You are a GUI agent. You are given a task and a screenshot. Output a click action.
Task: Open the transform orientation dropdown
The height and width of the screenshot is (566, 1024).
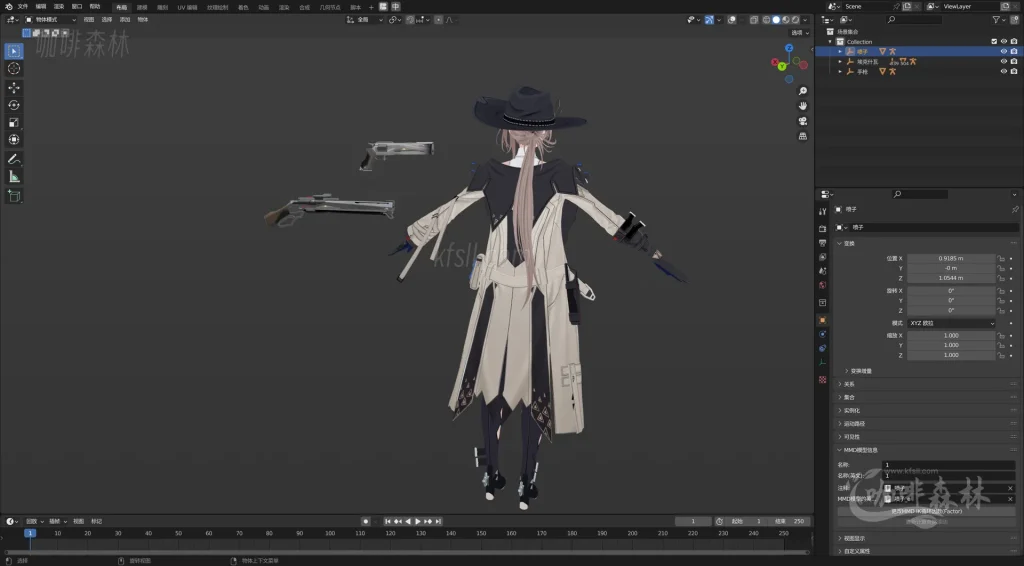click(x=364, y=20)
